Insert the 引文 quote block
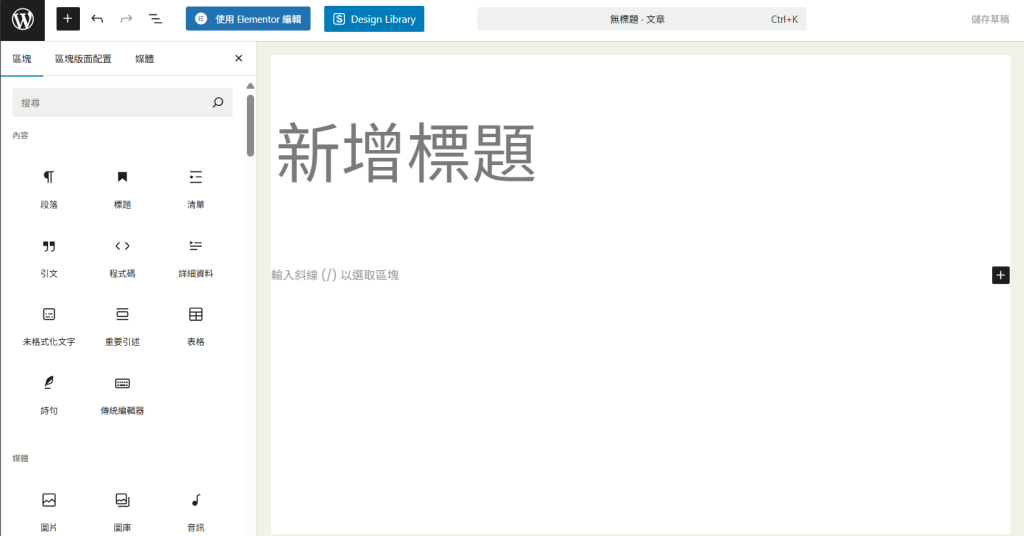1024x536 pixels. [49, 256]
